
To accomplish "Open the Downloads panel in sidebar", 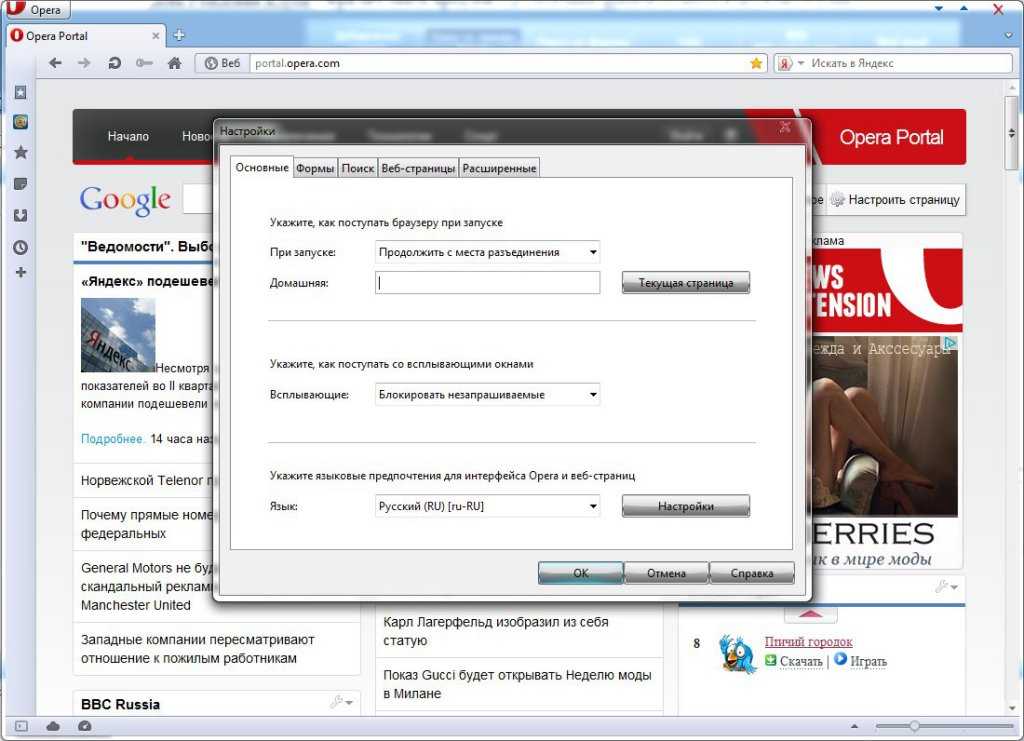I will point(21,215).
